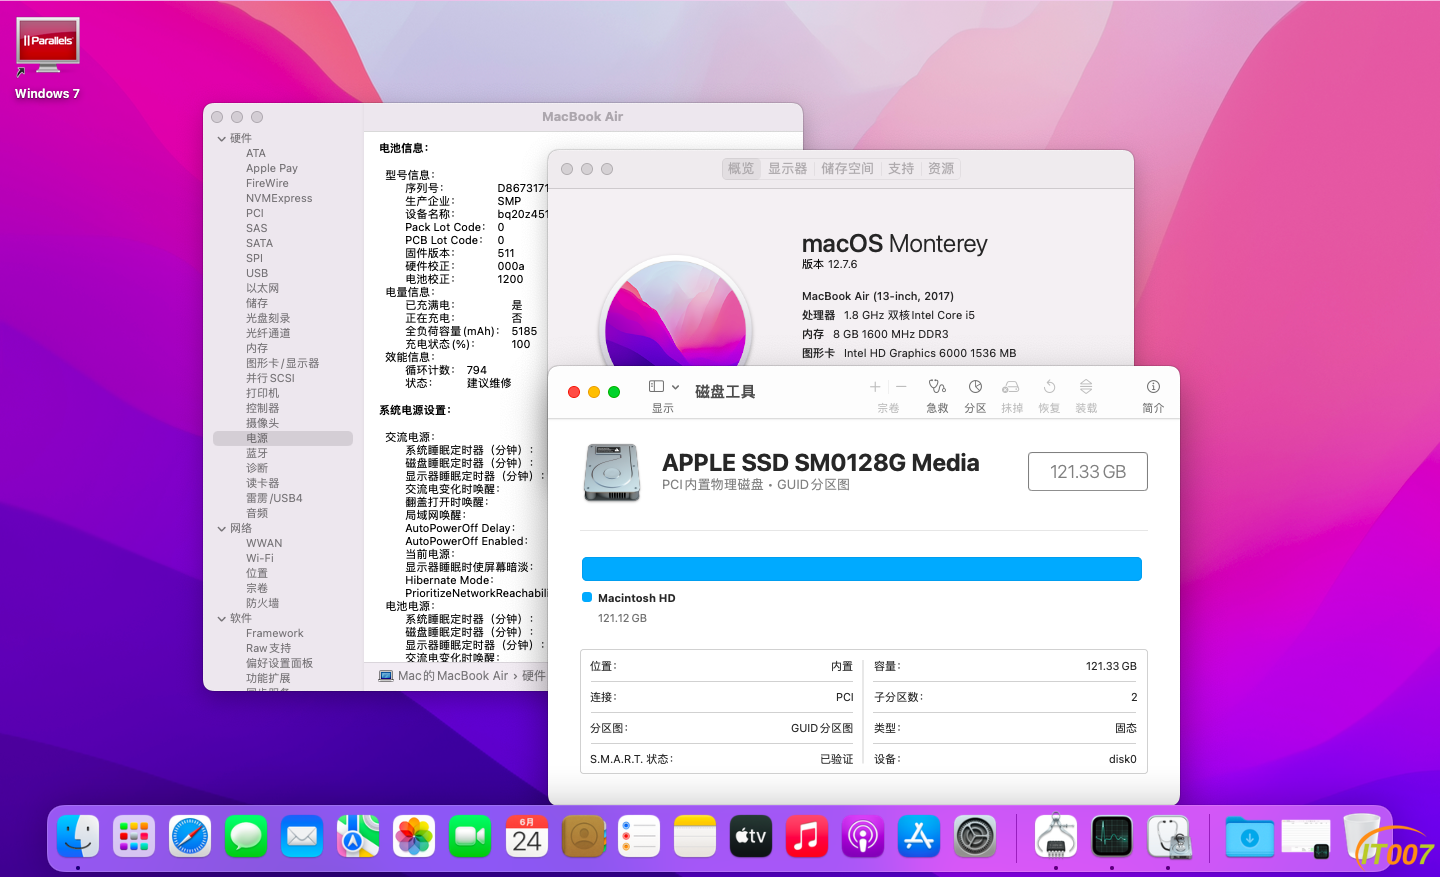Open Photos from the Dock

(414, 836)
